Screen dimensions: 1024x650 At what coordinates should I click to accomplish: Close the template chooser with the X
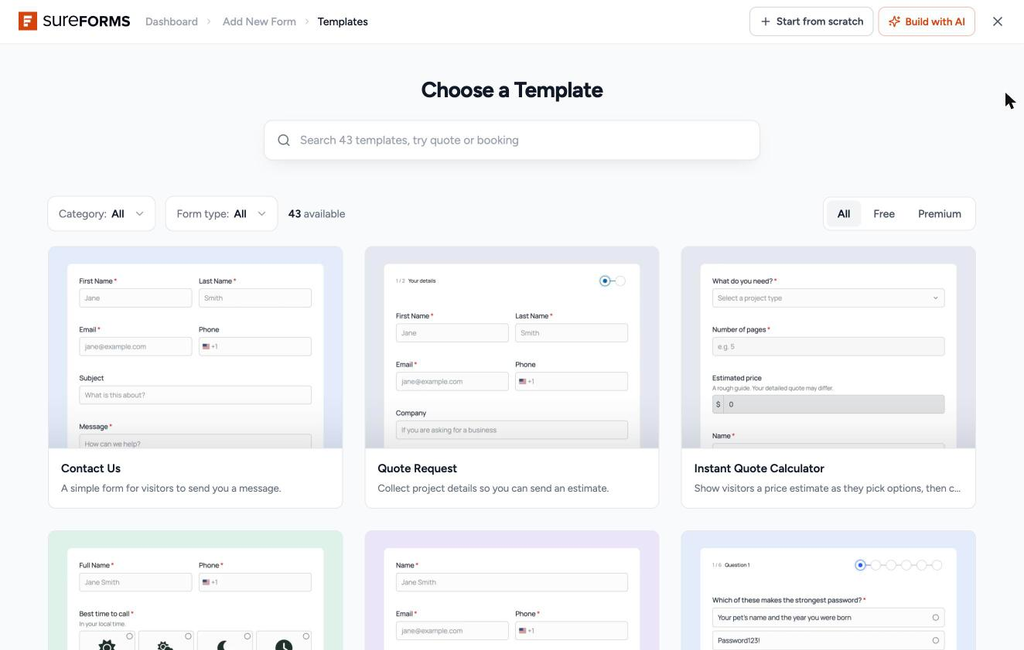tap(997, 22)
